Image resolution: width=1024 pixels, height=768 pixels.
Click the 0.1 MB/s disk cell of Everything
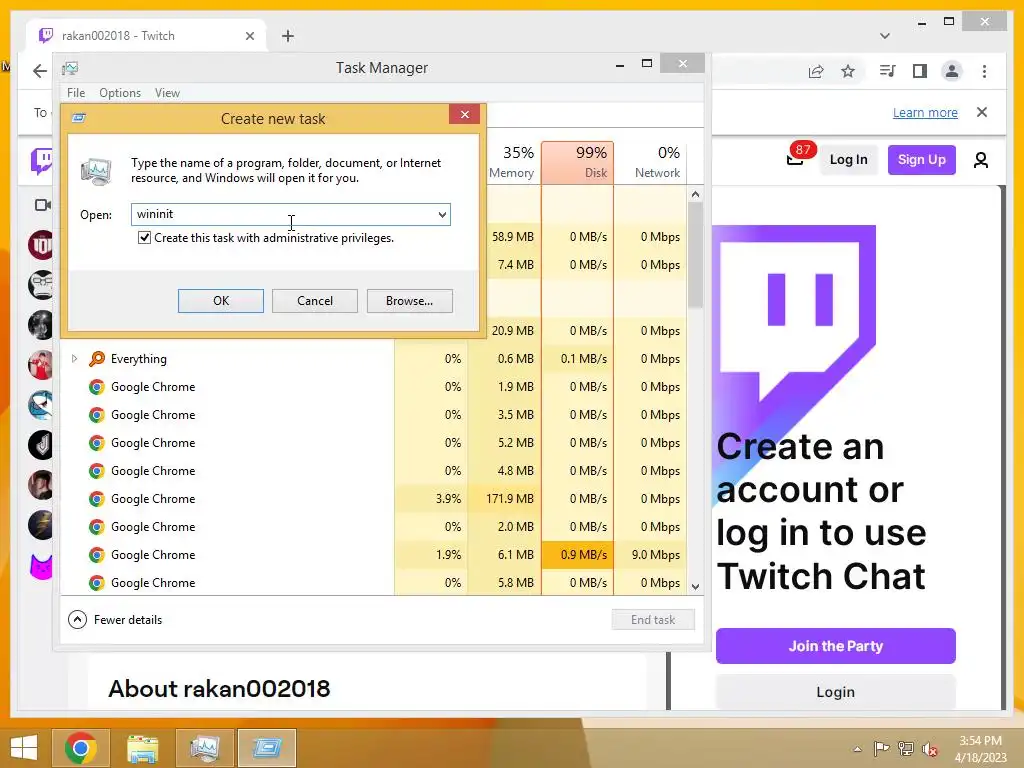click(x=577, y=359)
